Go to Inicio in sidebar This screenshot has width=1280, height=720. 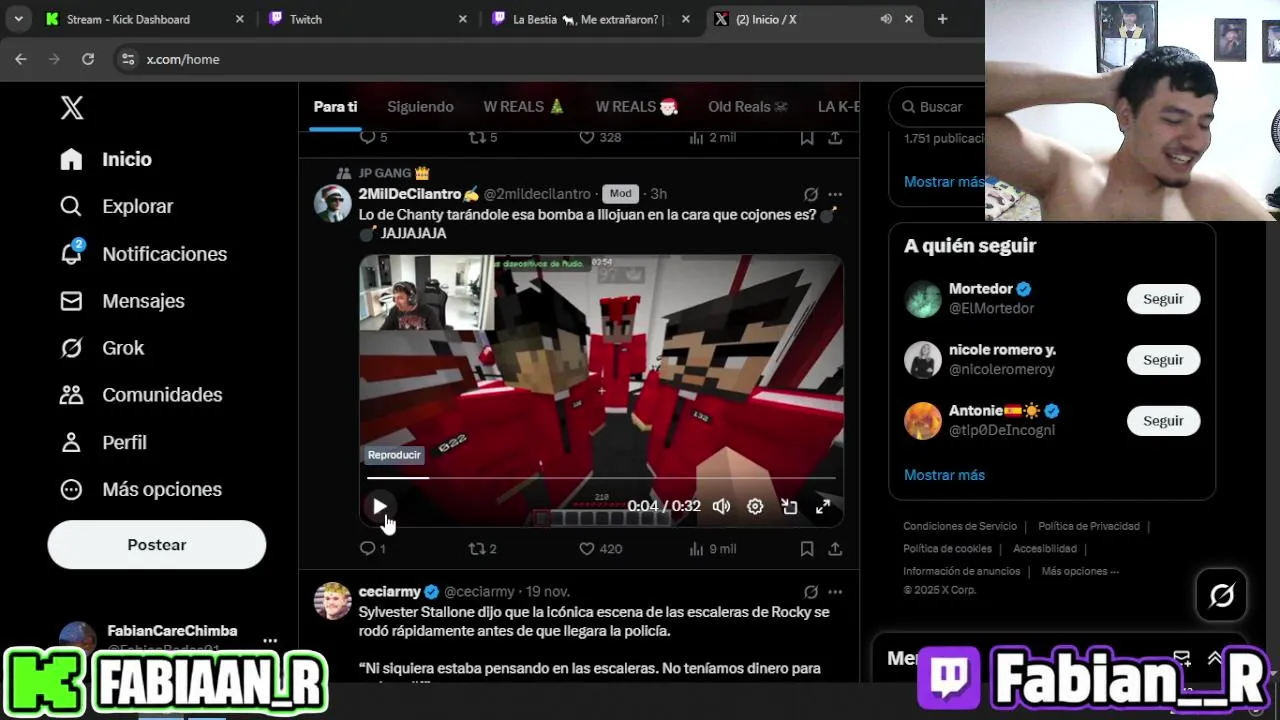tap(106, 159)
